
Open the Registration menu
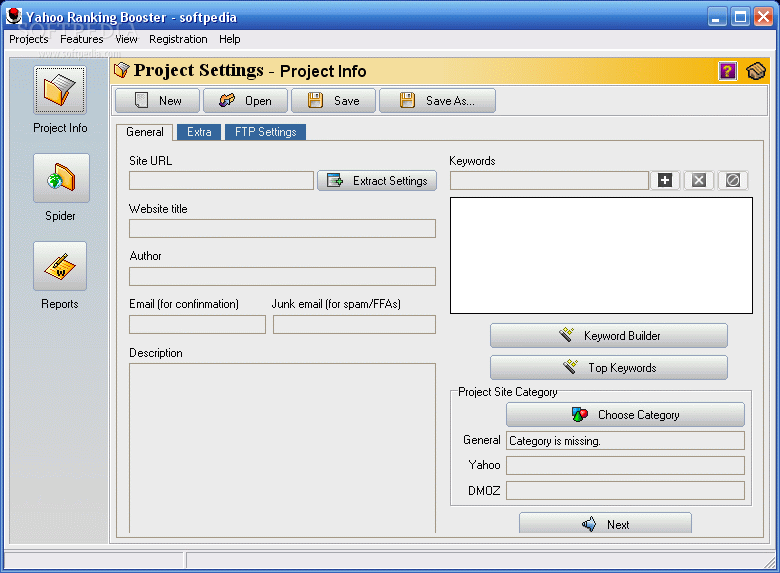coord(178,39)
